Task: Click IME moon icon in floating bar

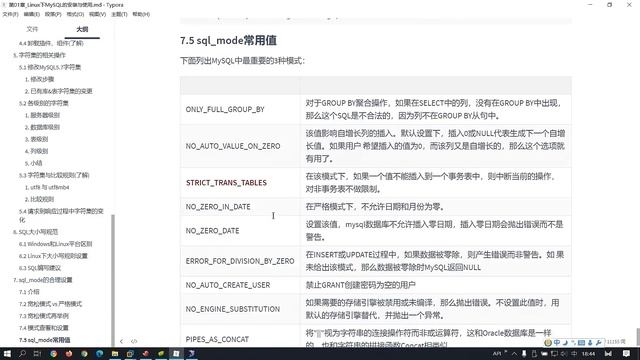Action: (565, 342)
